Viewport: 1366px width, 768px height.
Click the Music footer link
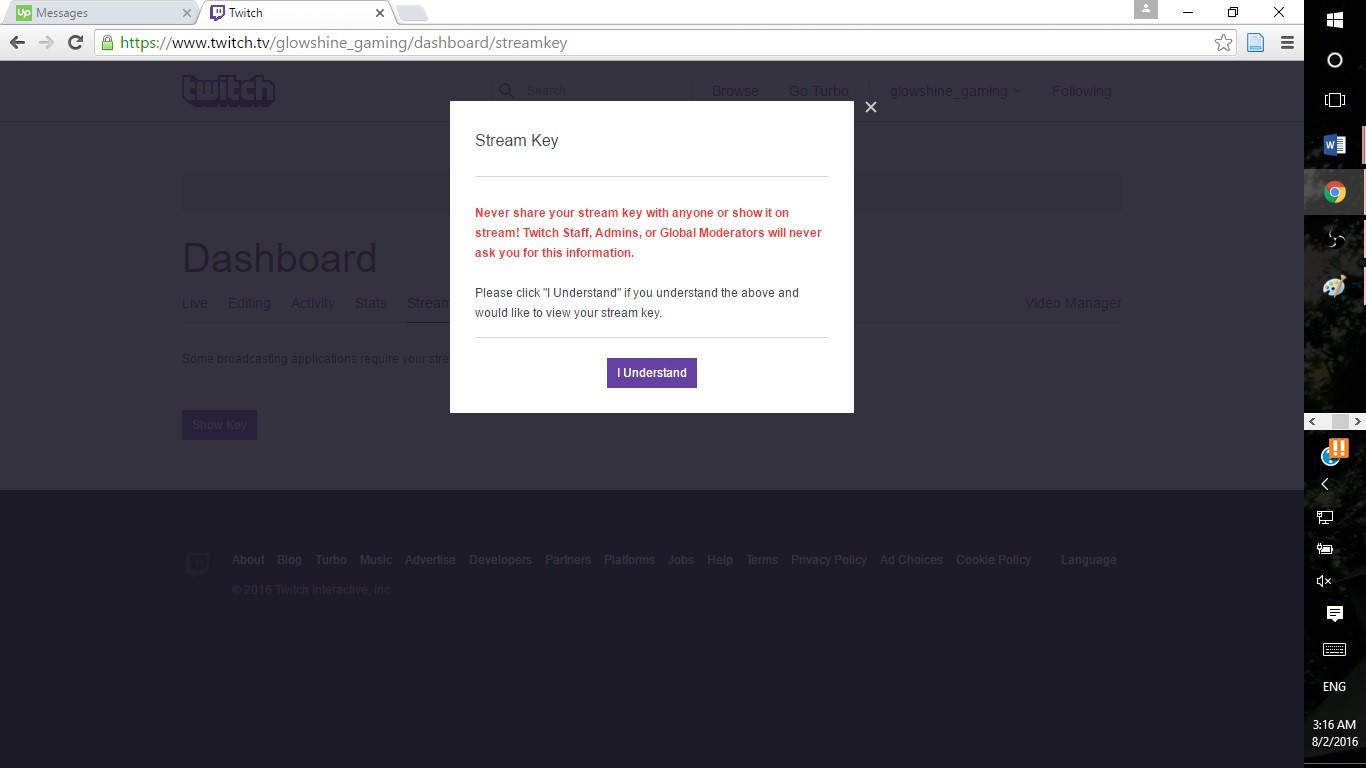[376, 560]
